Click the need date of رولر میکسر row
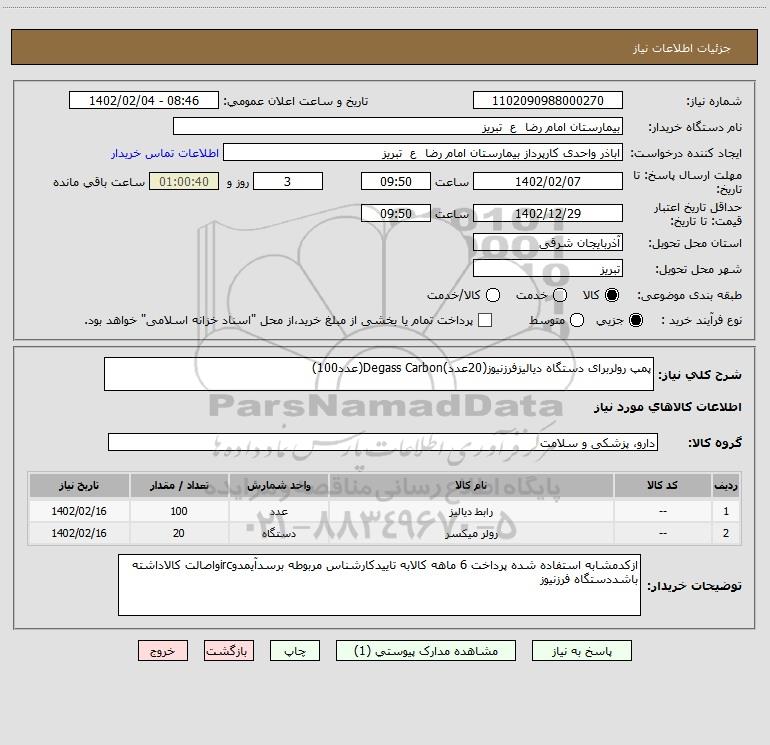Image resolution: width=770 pixels, height=745 pixels. [x=79, y=533]
